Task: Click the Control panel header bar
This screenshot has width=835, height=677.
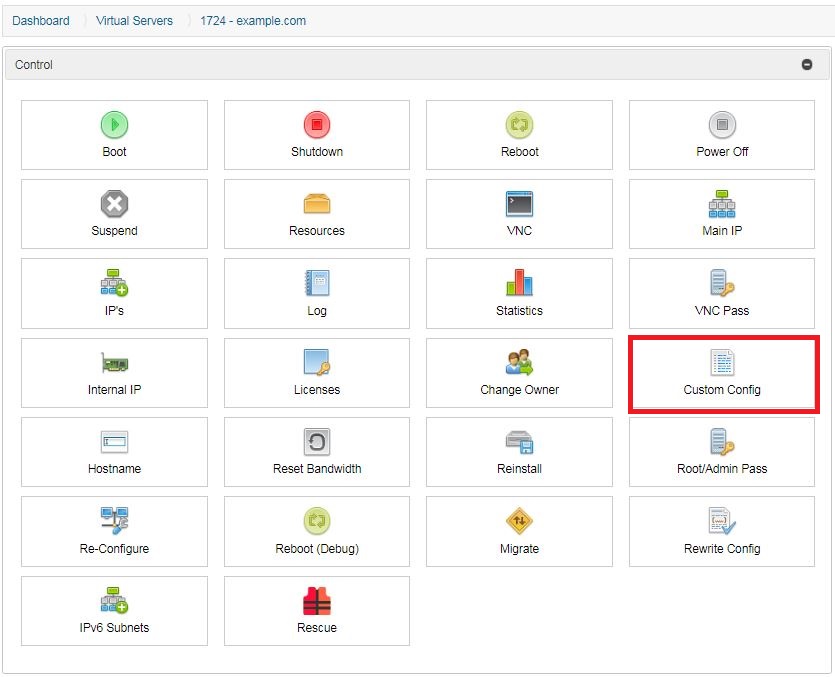Action: 400,65
